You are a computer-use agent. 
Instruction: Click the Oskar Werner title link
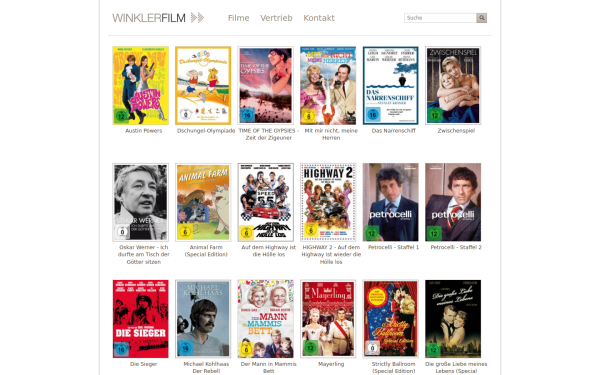(143, 254)
